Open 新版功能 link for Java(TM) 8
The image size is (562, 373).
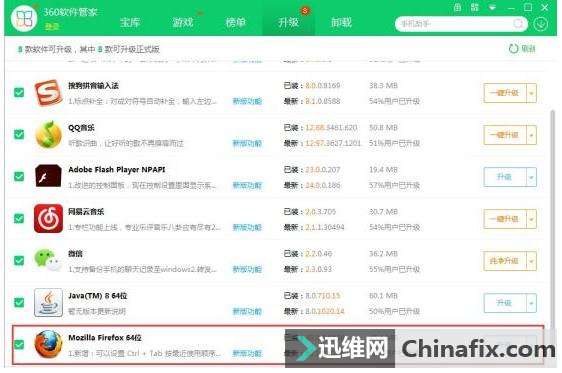point(247,311)
